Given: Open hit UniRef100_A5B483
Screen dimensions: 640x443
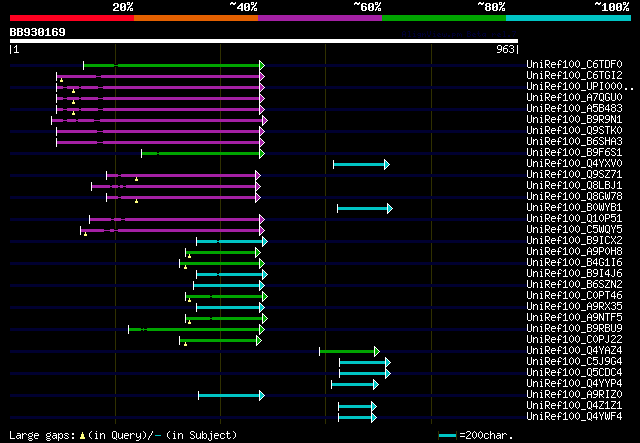Looking at the screenshot, I should (574, 109).
